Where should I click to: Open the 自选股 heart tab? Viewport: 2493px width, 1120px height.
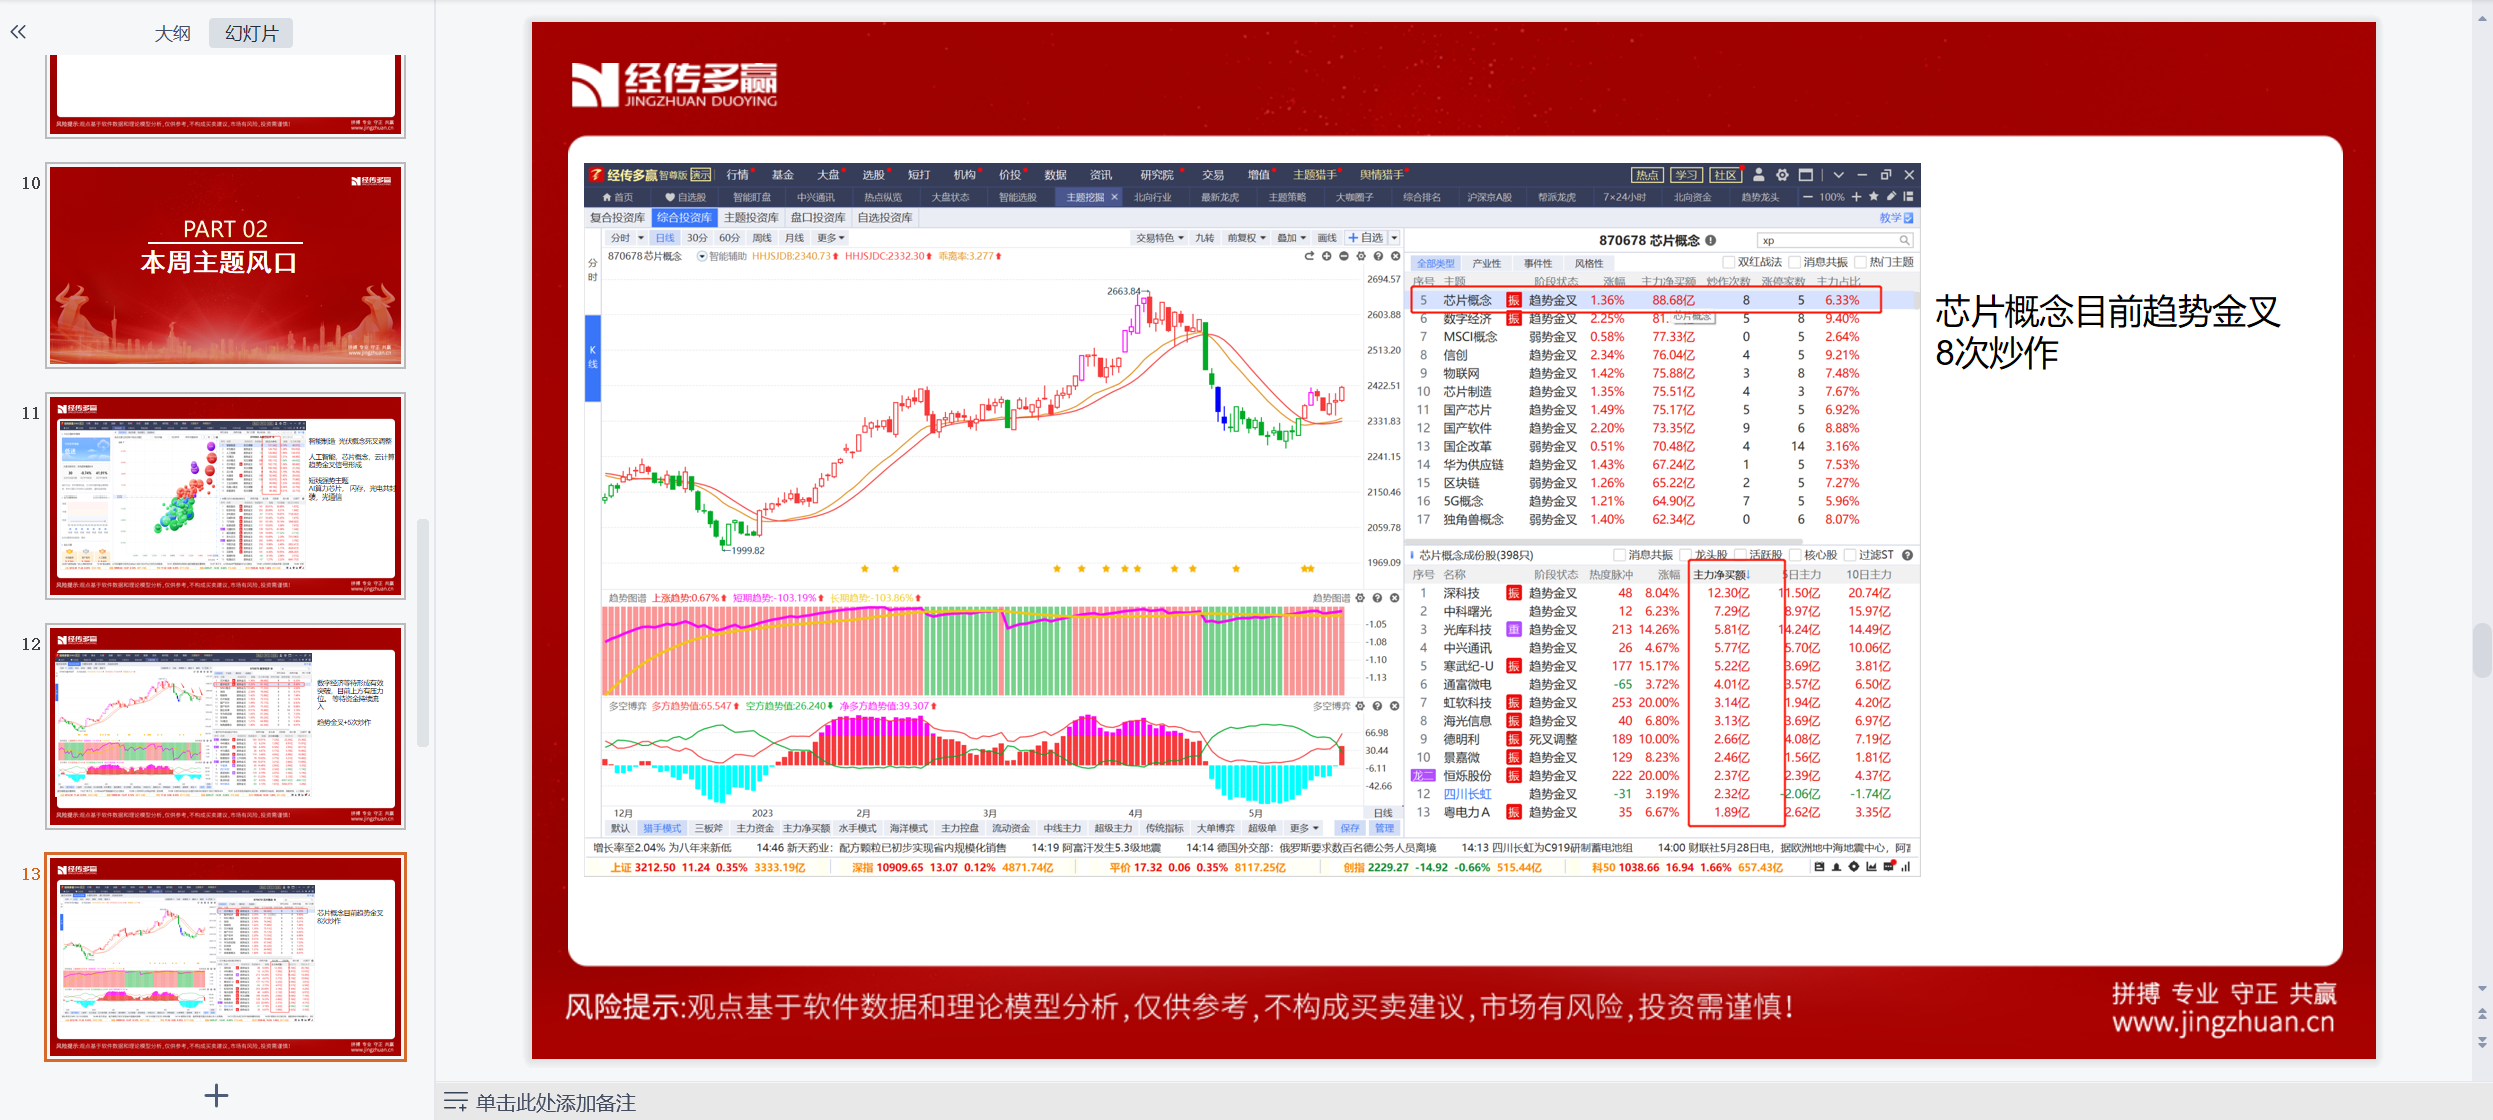(x=685, y=197)
